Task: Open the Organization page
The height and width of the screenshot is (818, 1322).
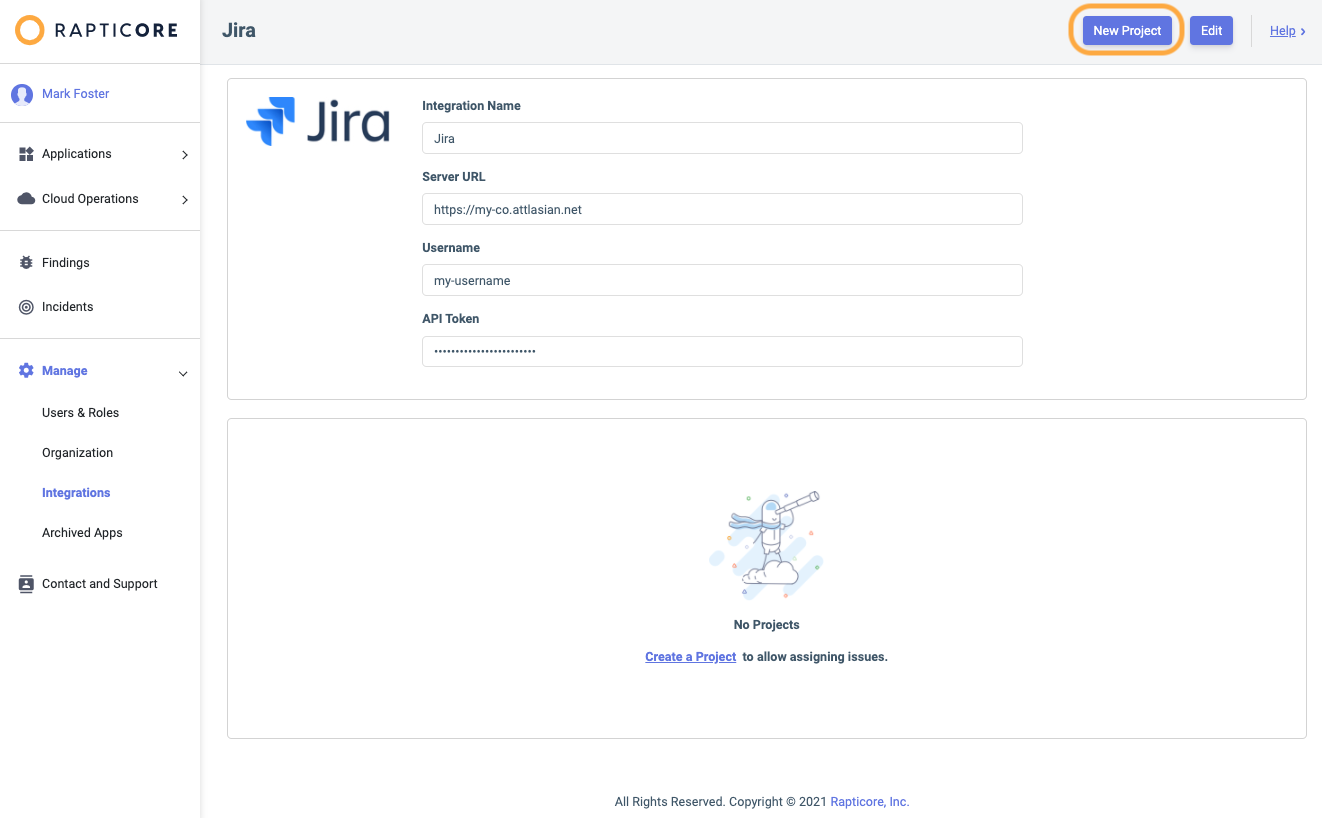Action: coord(77,453)
